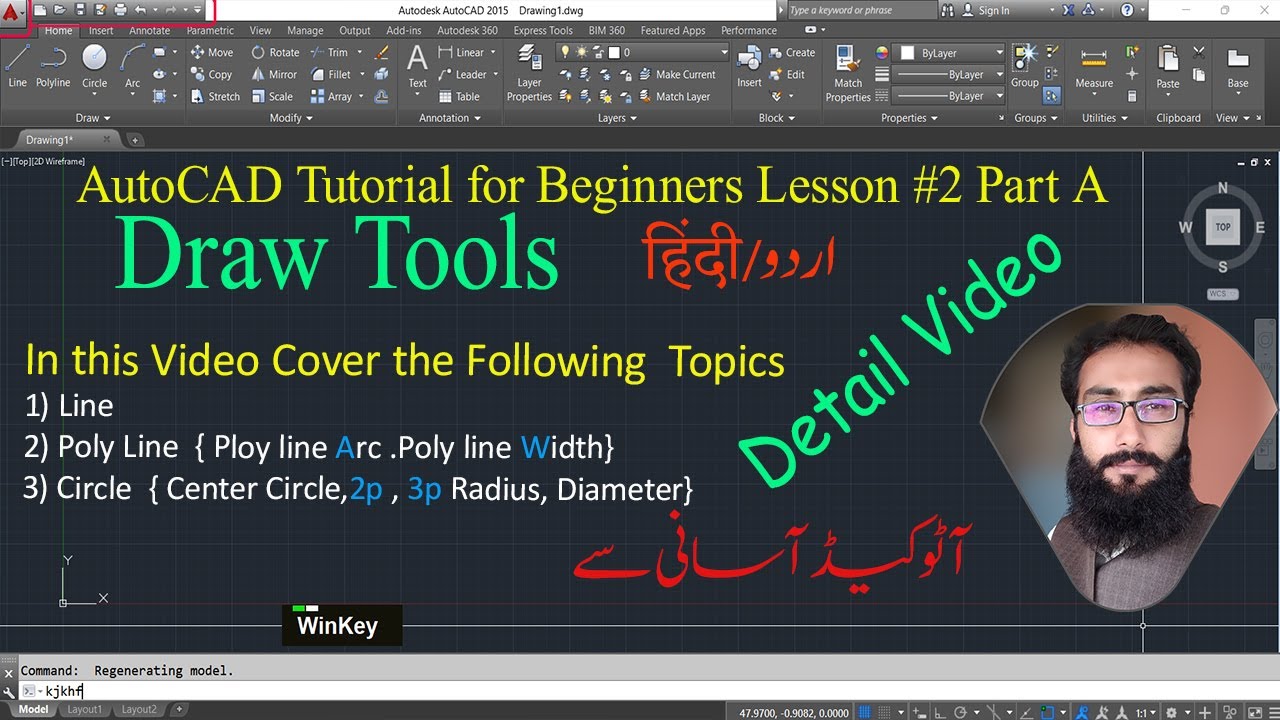Toggle dynamic input in status bar
Image resolution: width=1280 pixels, height=720 pixels.
(x=920, y=712)
